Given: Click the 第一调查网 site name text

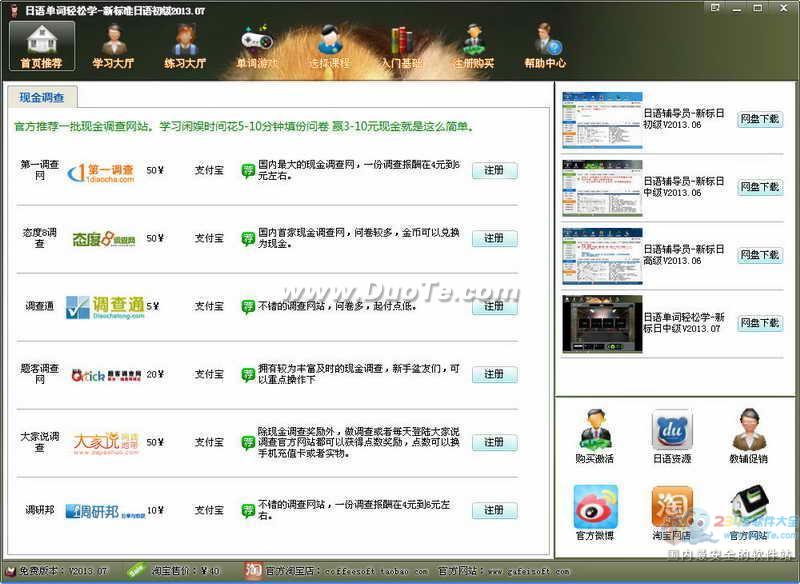Looking at the screenshot, I should click(40, 170).
